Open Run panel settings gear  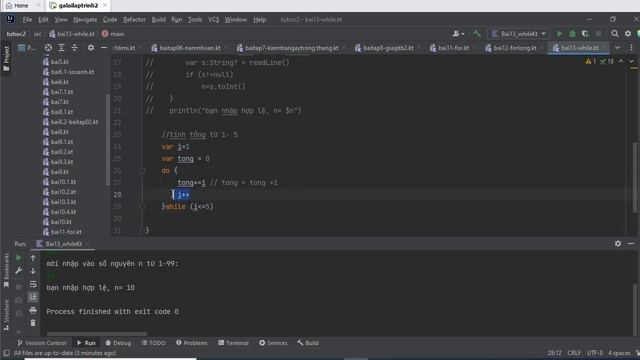tap(618, 244)
